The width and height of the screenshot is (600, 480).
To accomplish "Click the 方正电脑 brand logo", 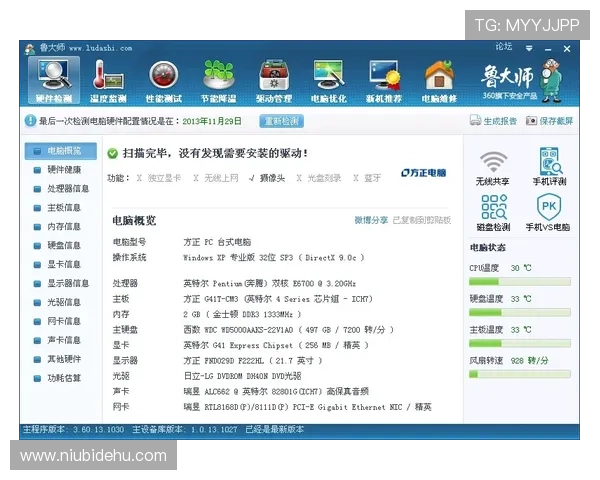I will tap(424, 173).
